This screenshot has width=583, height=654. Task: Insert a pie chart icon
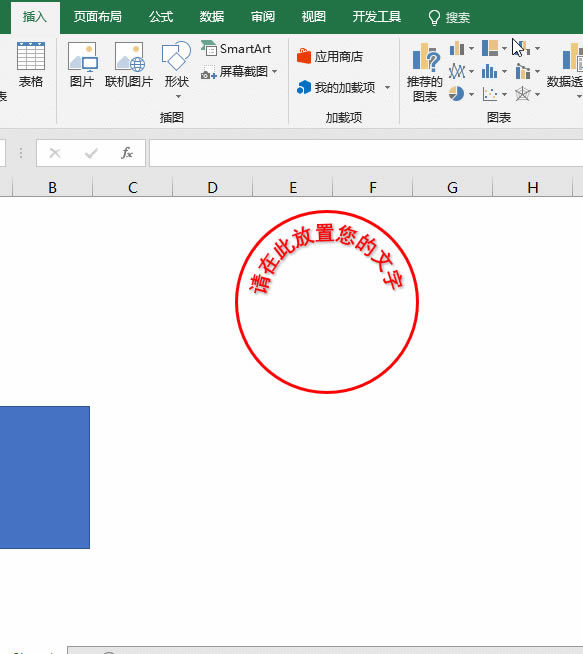(x=457, y=94)
